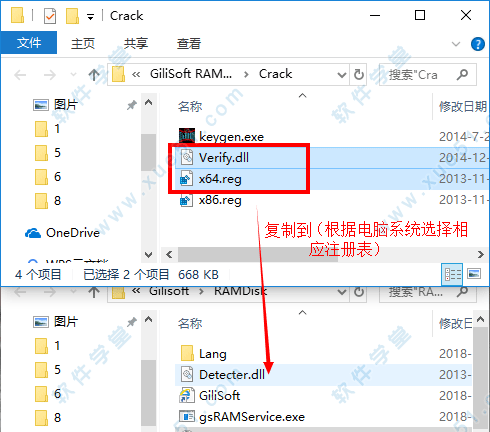Switch to the 查看 ribbon tab
This screenshot has height=432, width=490.
coord(189,44)
